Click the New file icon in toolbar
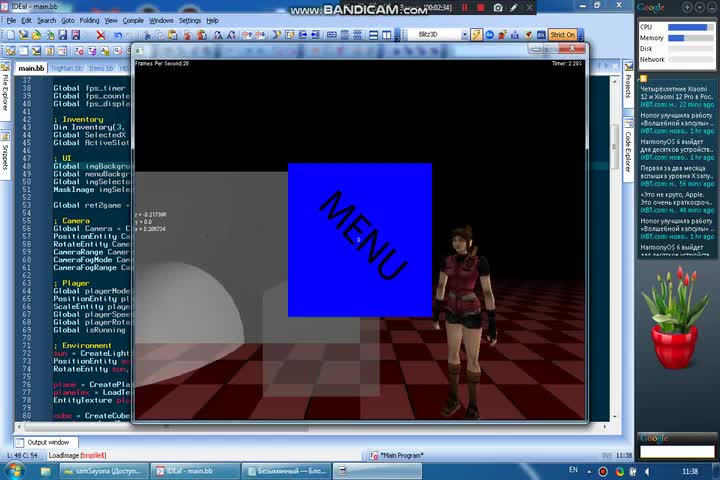 tap(11, 35)
